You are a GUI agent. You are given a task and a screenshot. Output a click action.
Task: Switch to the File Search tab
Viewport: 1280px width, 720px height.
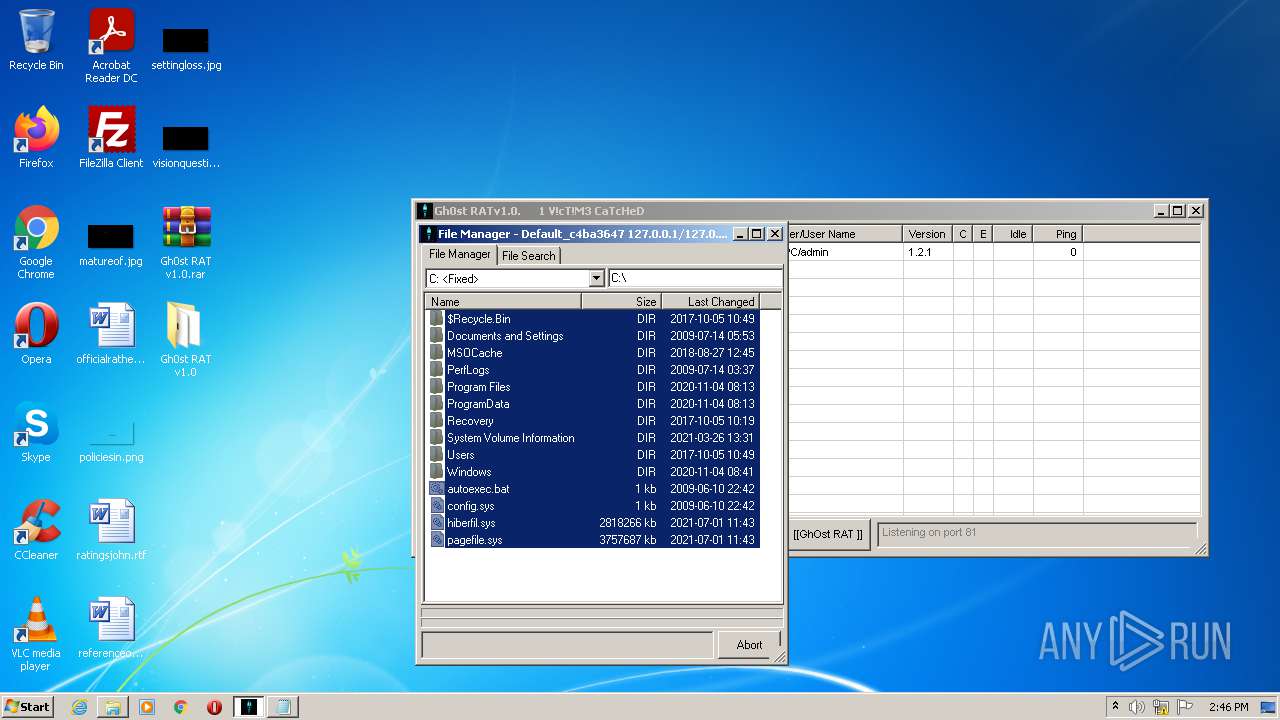(x=529, y=256)
